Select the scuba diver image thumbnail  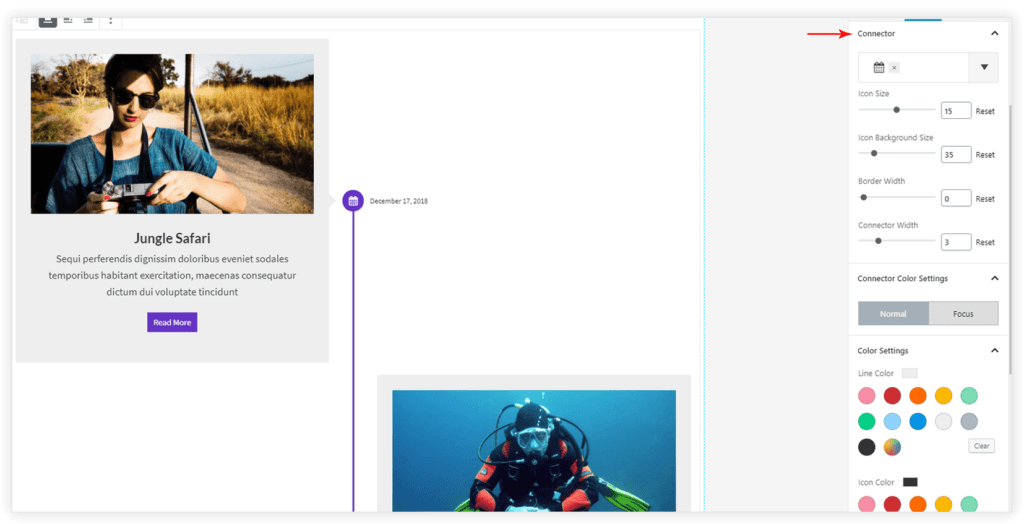point(533,450)
